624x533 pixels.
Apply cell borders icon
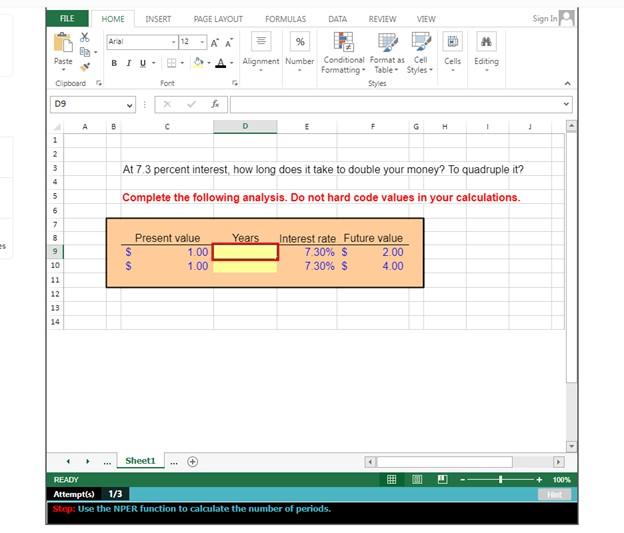[x=171, y=63]
